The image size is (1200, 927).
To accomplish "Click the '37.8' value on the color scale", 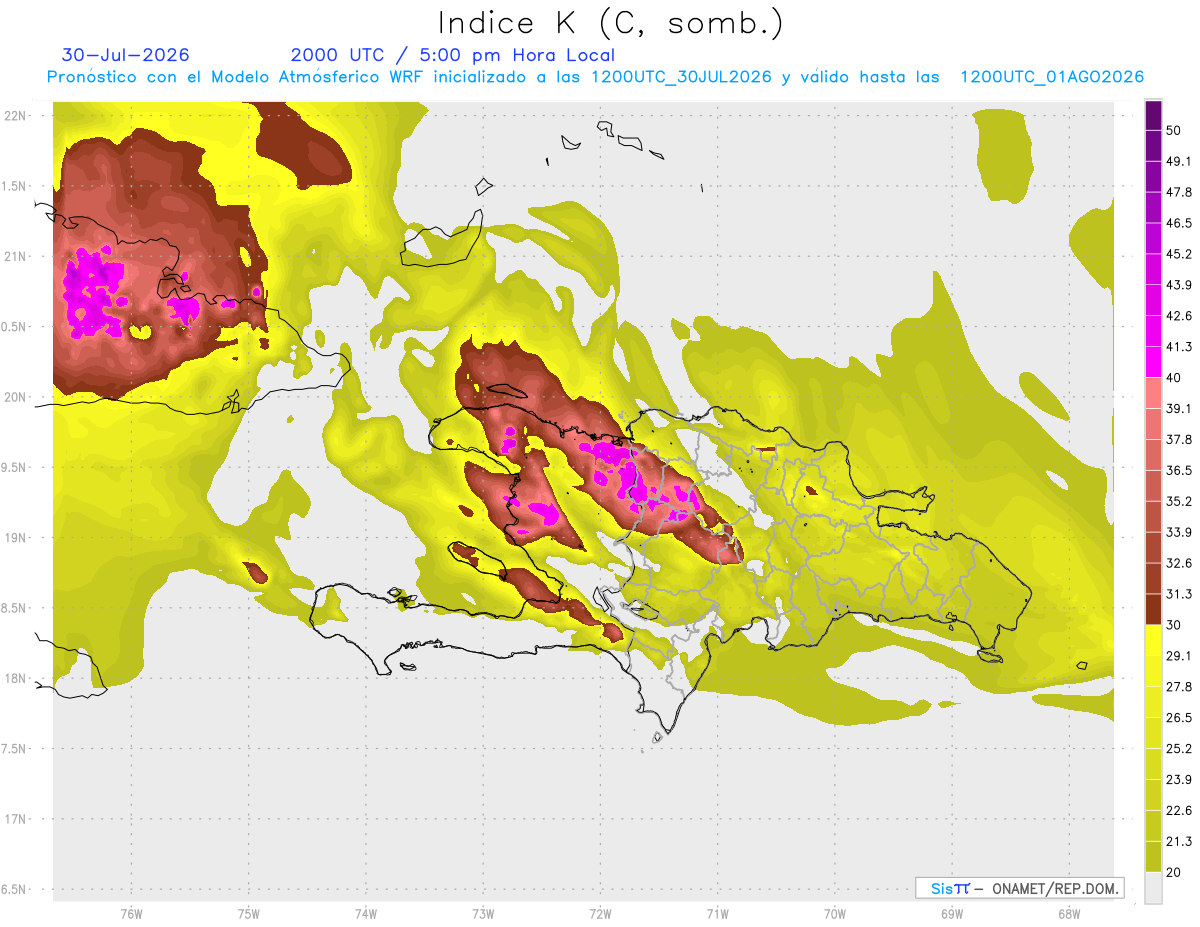I will pyautogui.click(x=1178, y=439).
